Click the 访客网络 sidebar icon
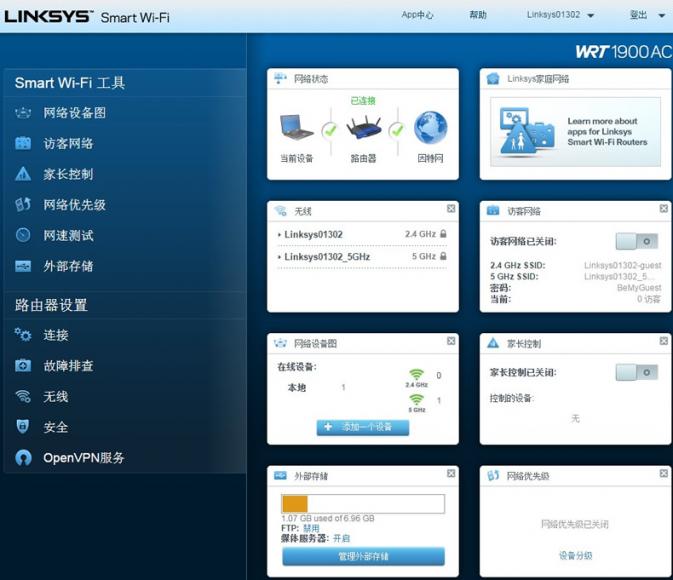Viewport: 673px width, 580px height. click(x=23, y=143)
